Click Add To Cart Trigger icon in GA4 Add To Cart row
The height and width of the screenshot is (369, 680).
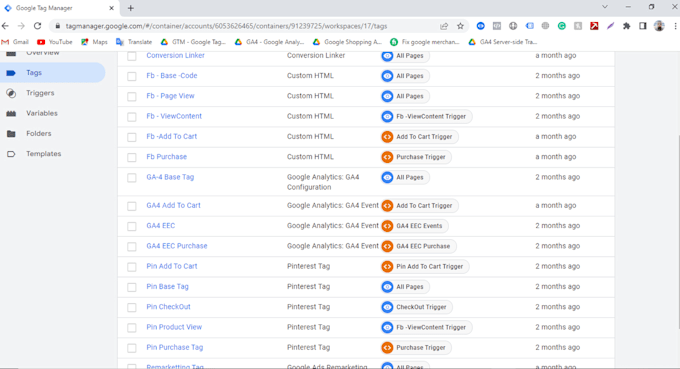point(387,206)
